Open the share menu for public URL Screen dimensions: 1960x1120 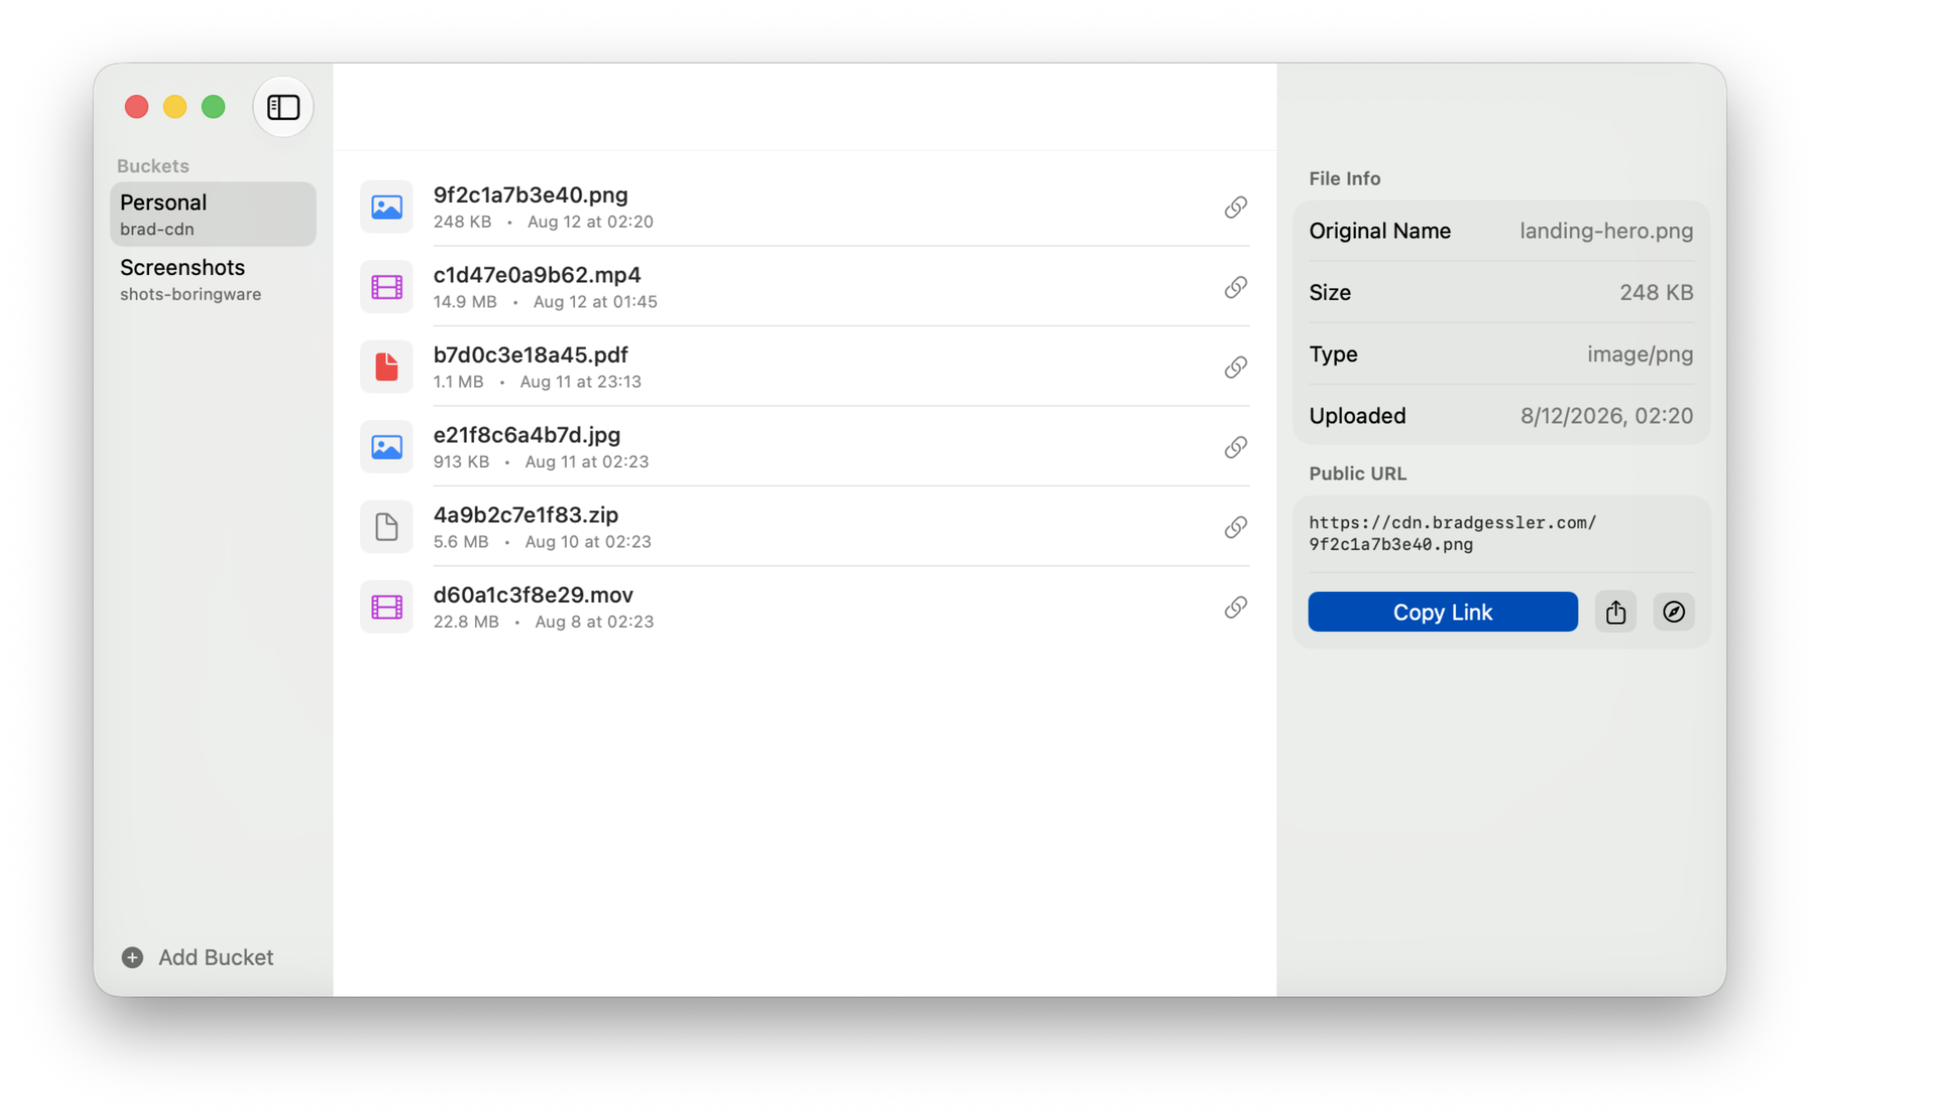pyautogui.click(x=1615, y=612)
